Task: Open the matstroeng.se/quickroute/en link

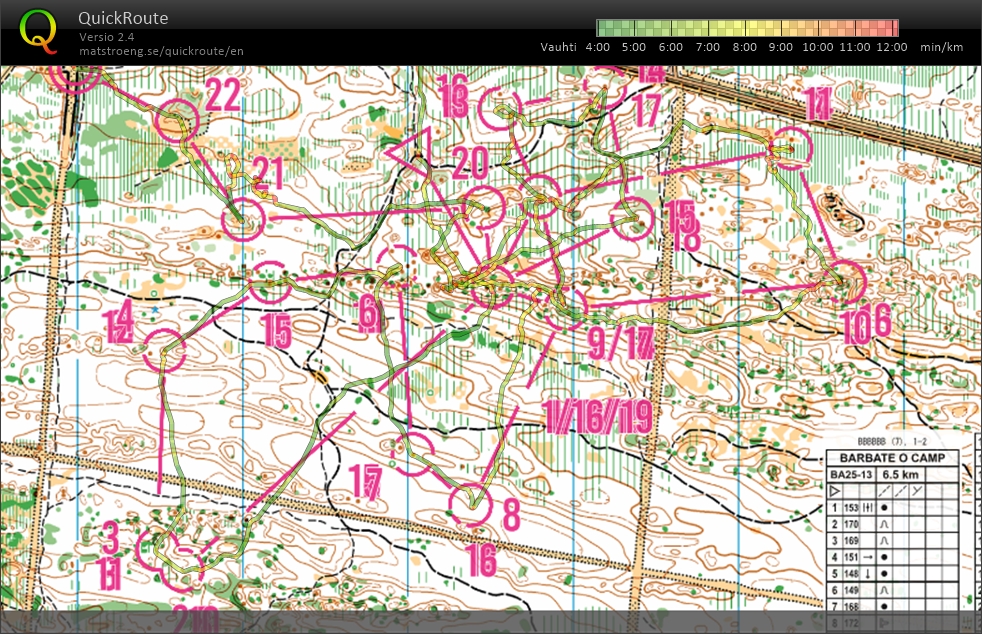Action: tap(161, 51)
